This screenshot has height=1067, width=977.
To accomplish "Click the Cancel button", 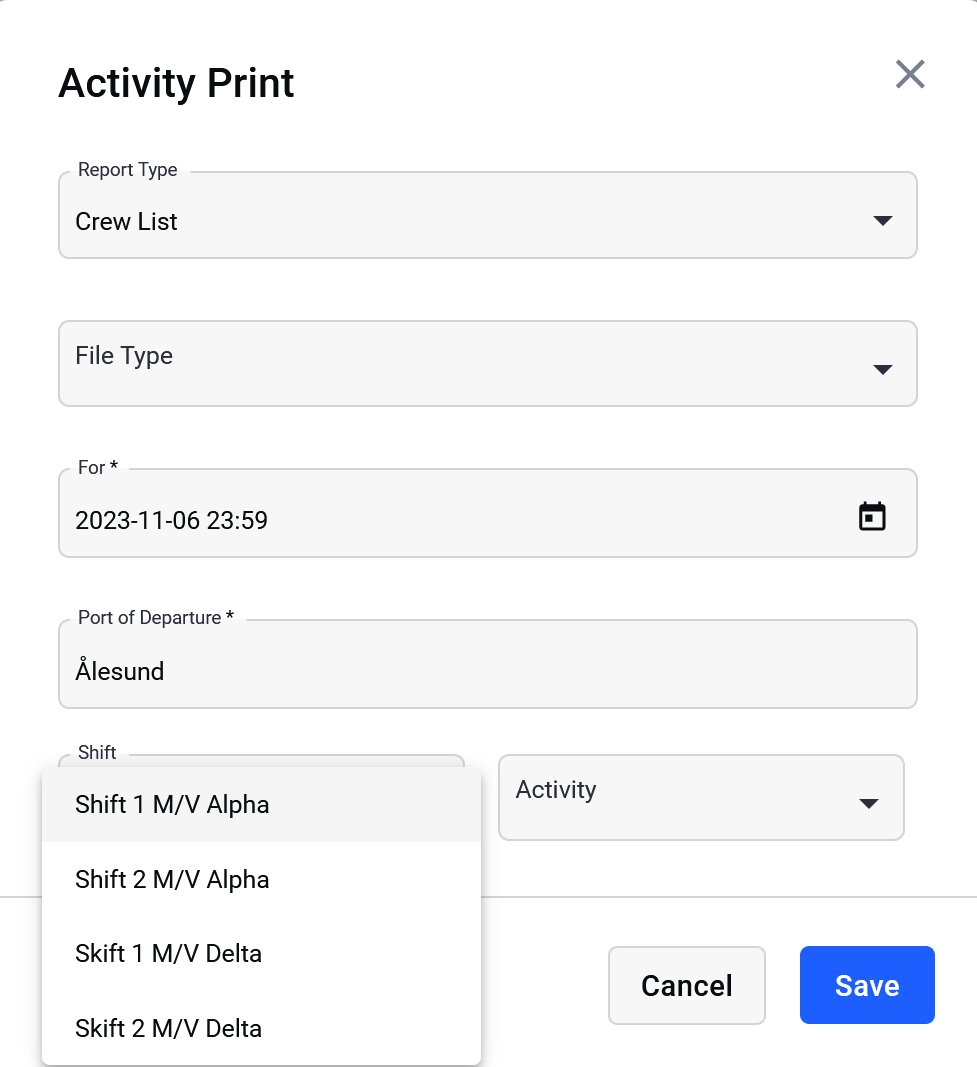I will (x=686, y=985).
